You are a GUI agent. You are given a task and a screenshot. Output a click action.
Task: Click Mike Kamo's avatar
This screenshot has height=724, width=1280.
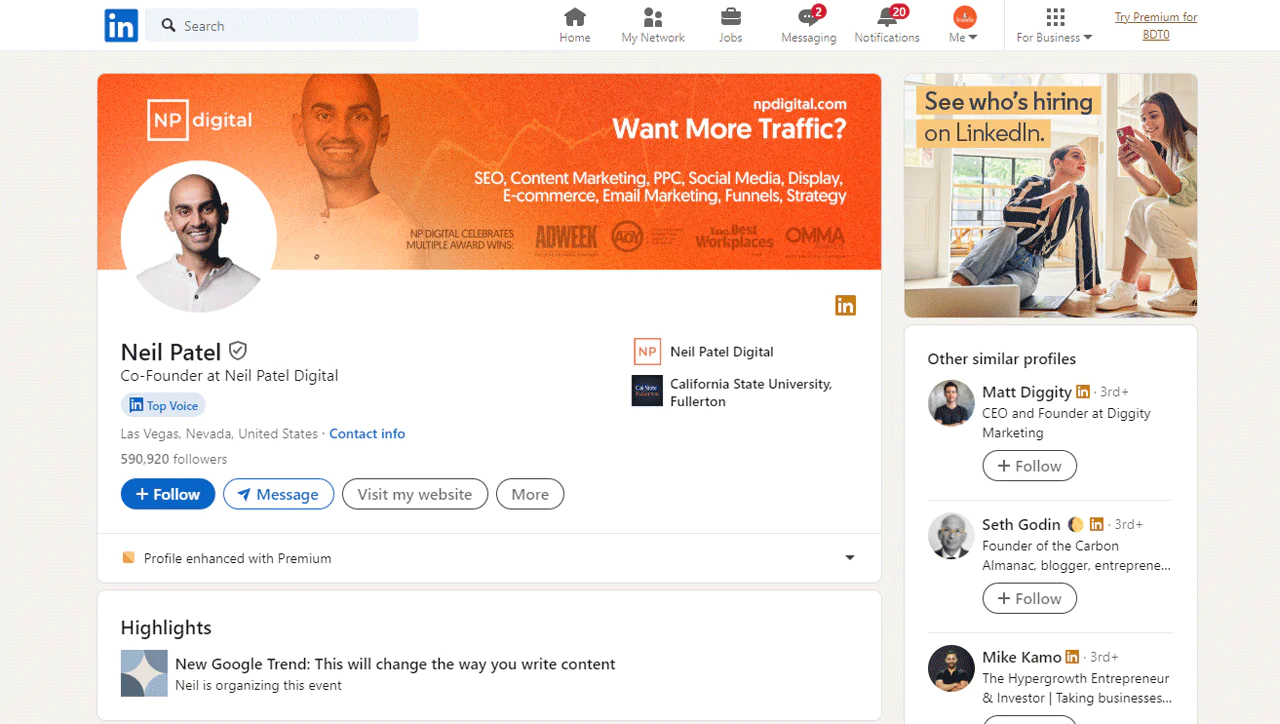click(x=951, y=668)
